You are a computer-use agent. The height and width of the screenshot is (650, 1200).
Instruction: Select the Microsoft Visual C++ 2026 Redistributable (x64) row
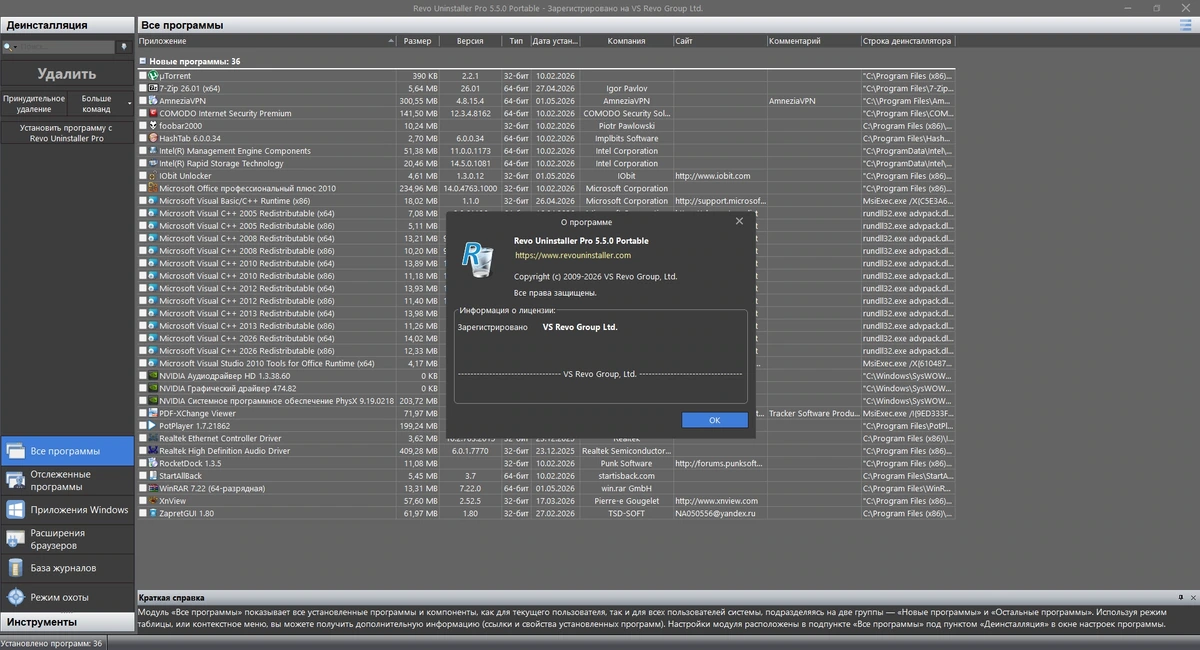point(546,338)
